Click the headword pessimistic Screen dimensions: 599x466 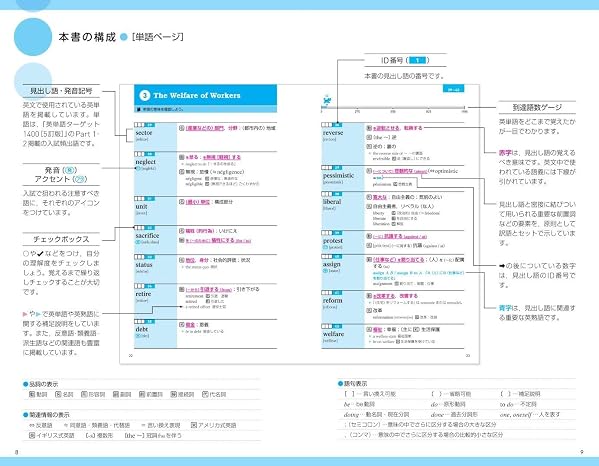pyautogui.click(x=338, y=176)
